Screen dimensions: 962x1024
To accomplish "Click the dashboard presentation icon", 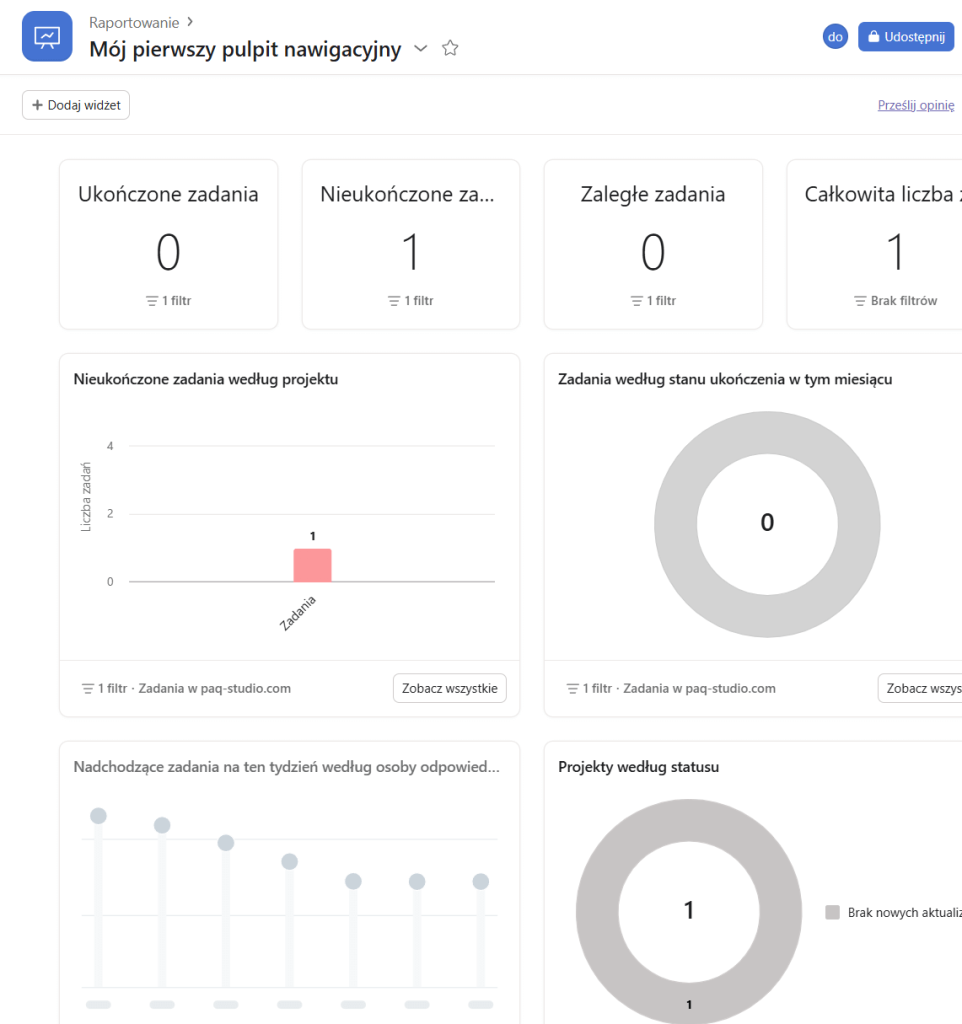I will point(47,37).
